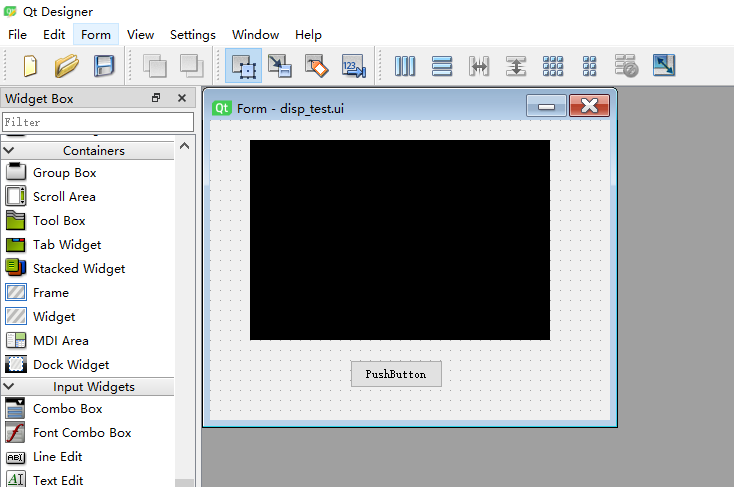Image resolution: width=734 pixels, height=487 pixels.
Task: Select Line Edit widget
Action: tap(88, 457)
